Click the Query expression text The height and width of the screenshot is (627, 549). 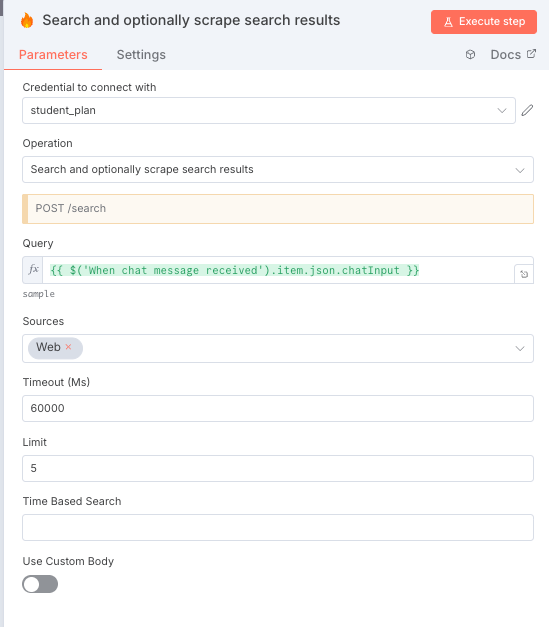coord(235,270)
